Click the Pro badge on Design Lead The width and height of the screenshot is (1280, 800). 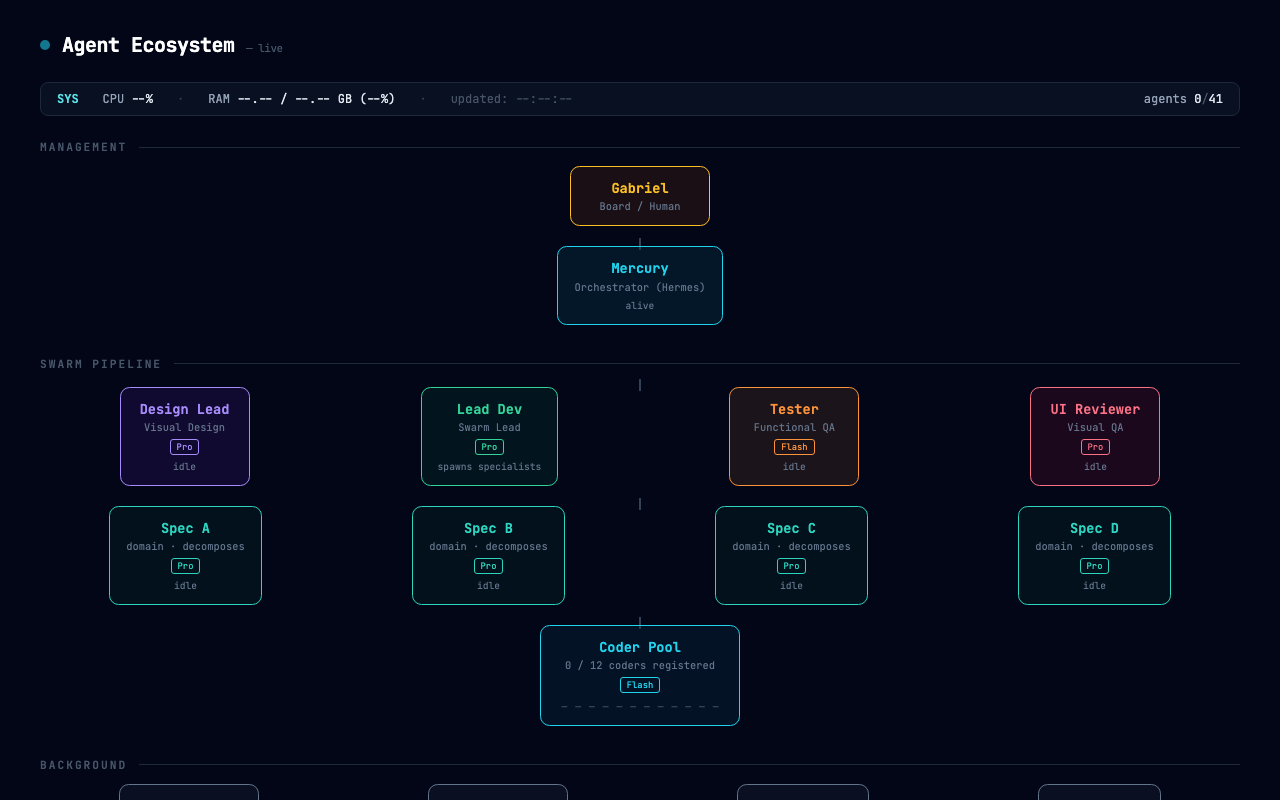pyautogui.click(x=185, y=447)
